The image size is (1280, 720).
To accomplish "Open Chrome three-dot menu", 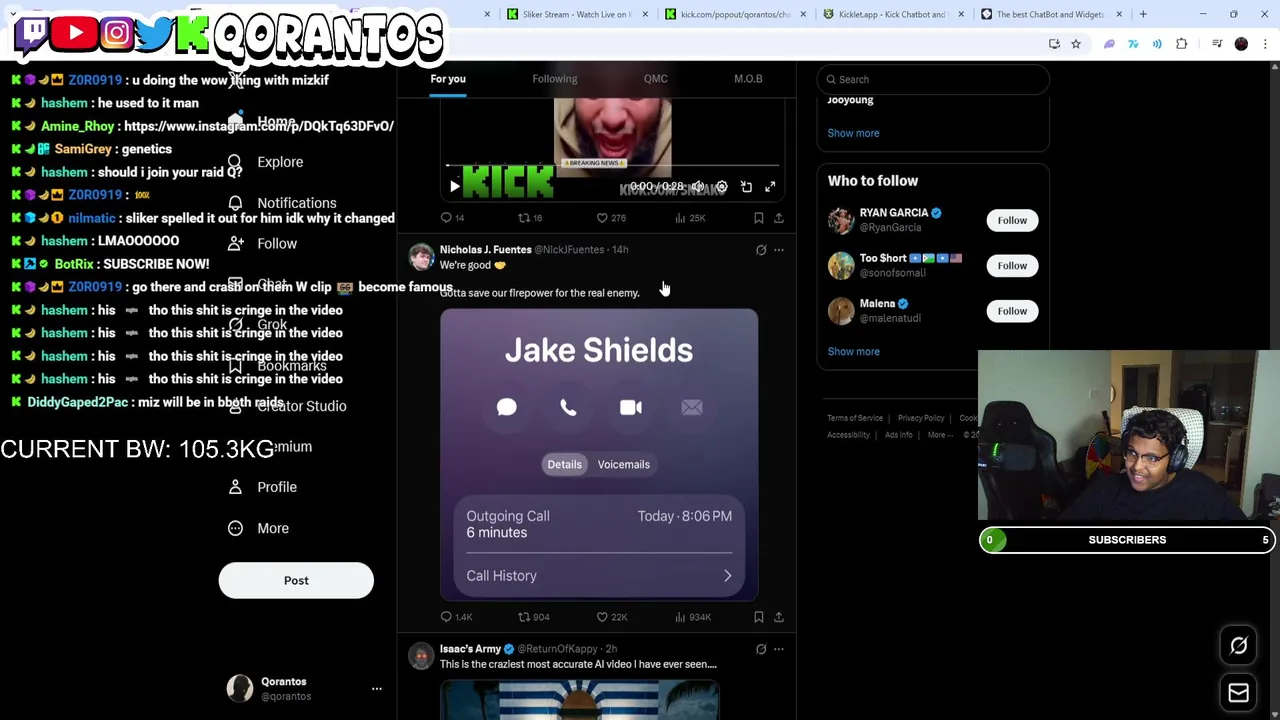I will [1265, 44].
